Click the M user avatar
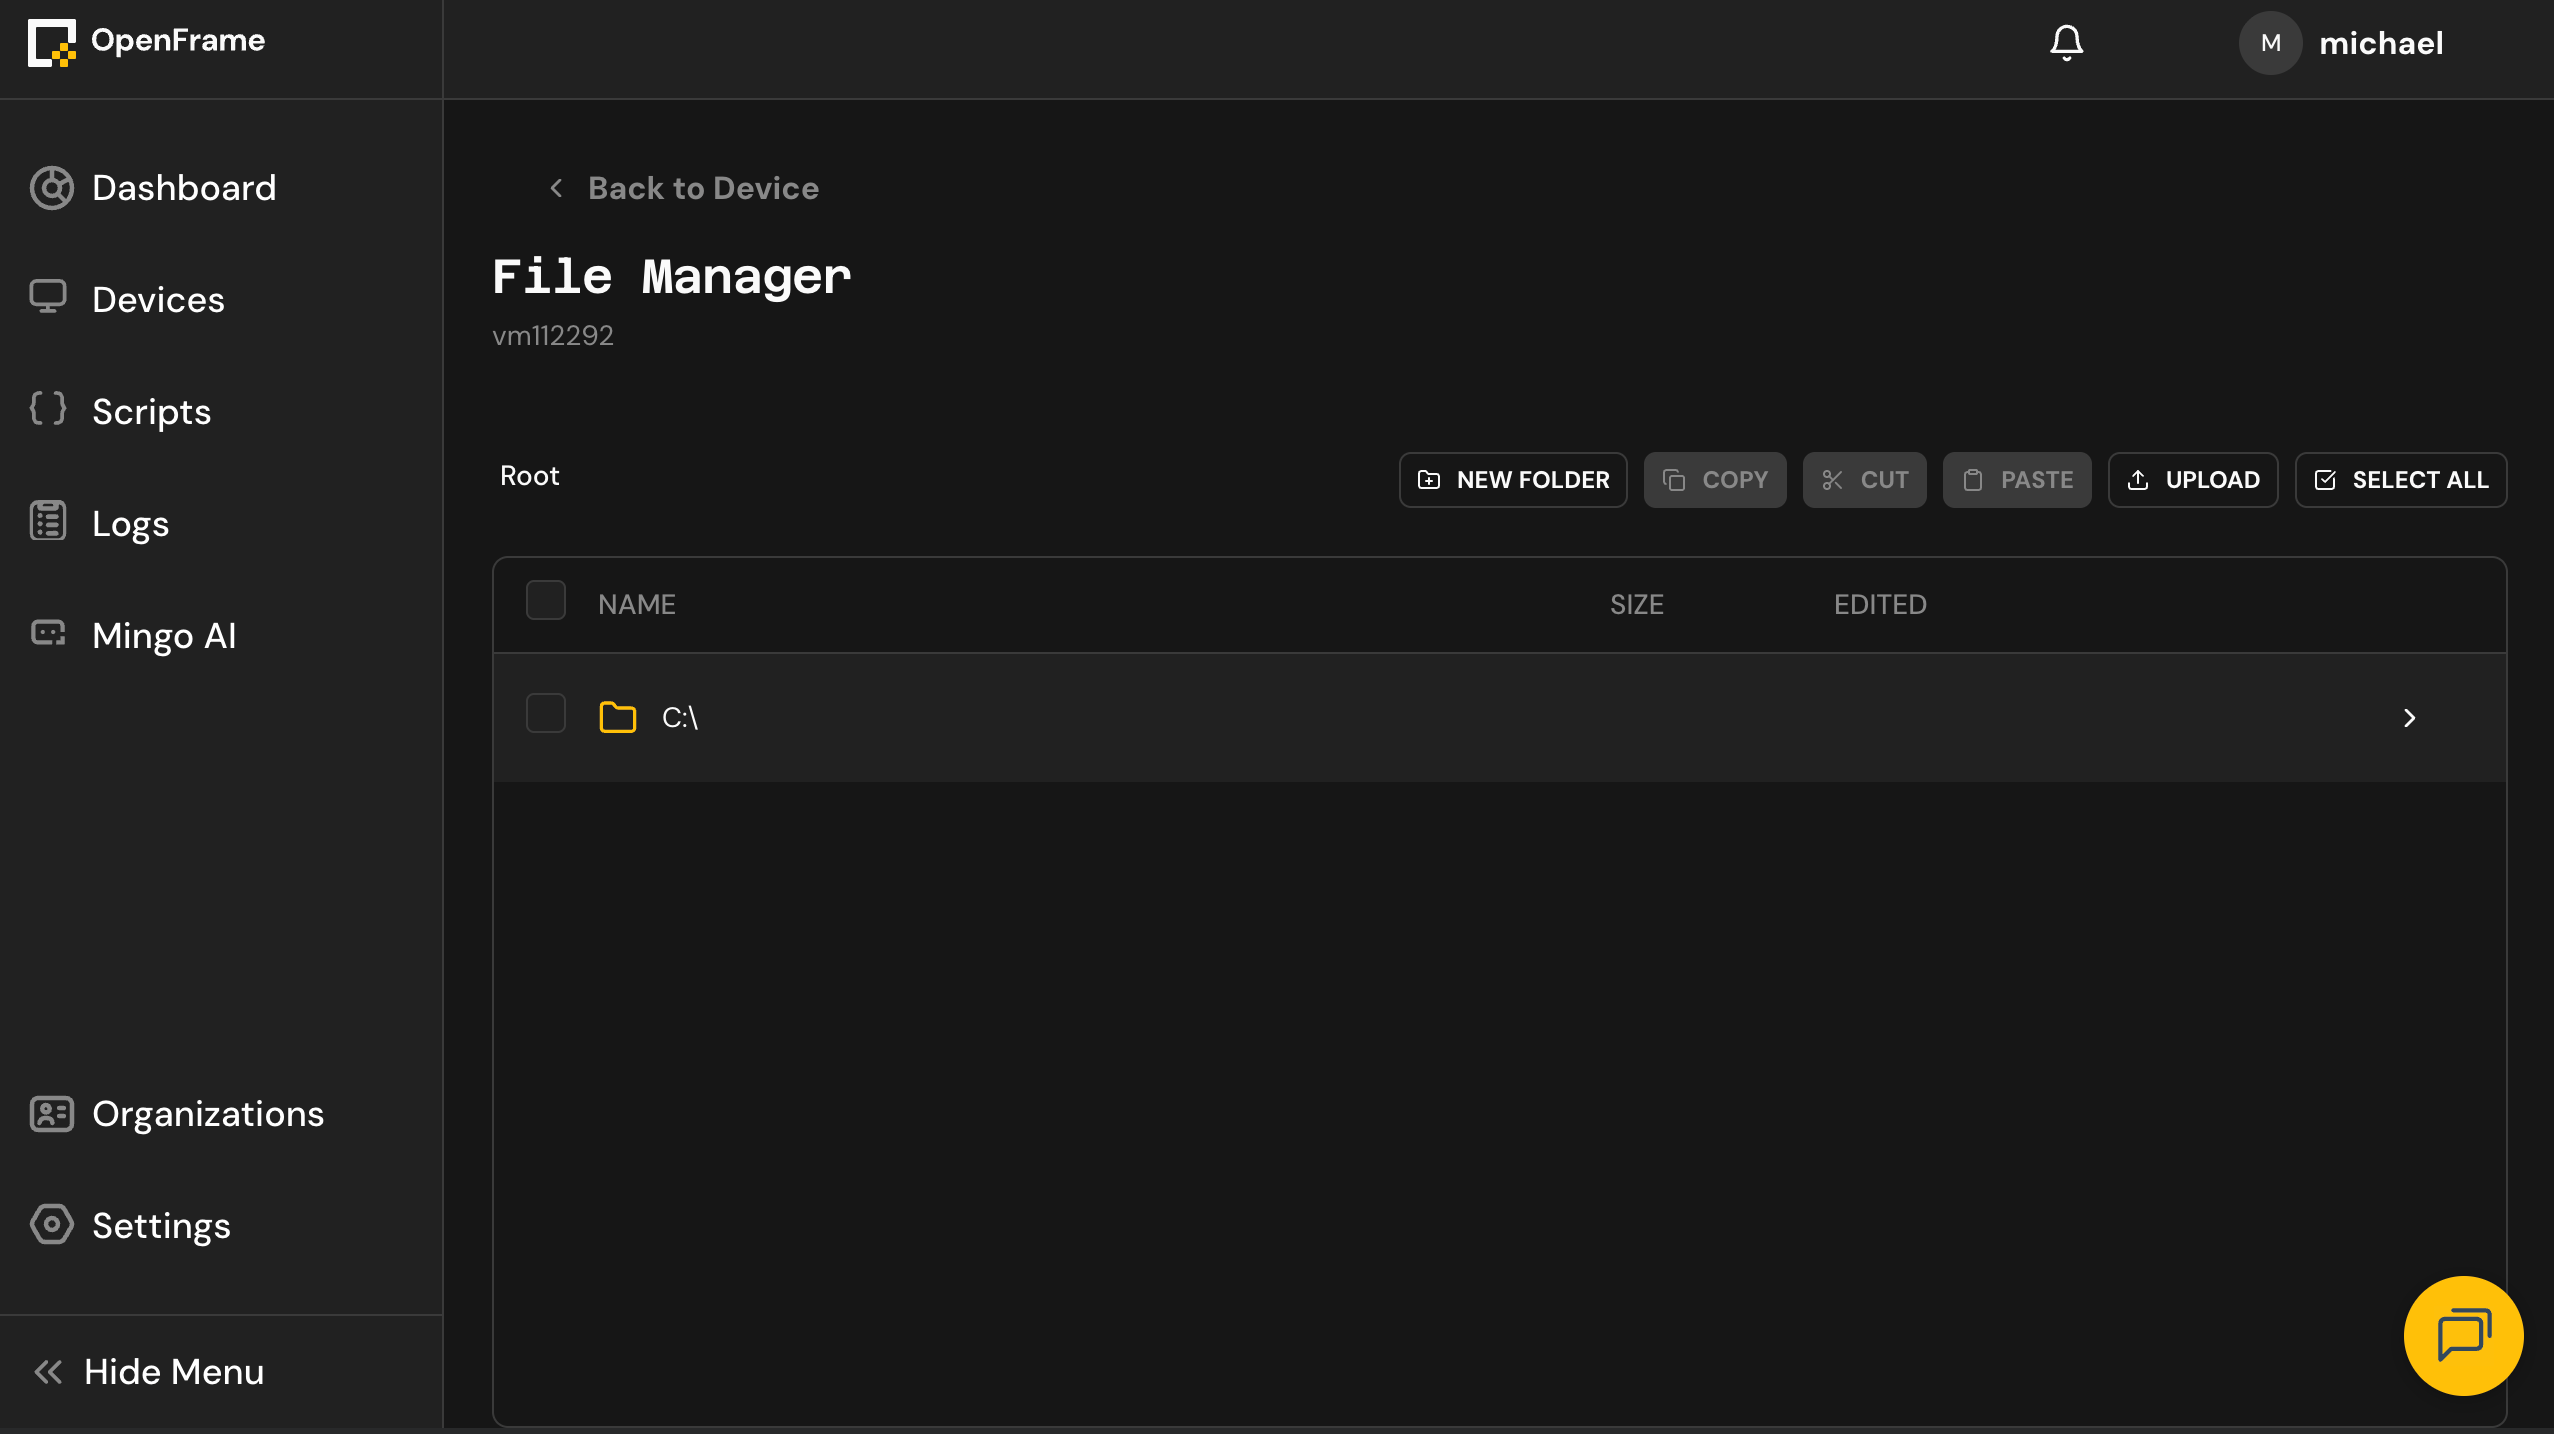The image size is (2554, 1434). [2270, 43]
